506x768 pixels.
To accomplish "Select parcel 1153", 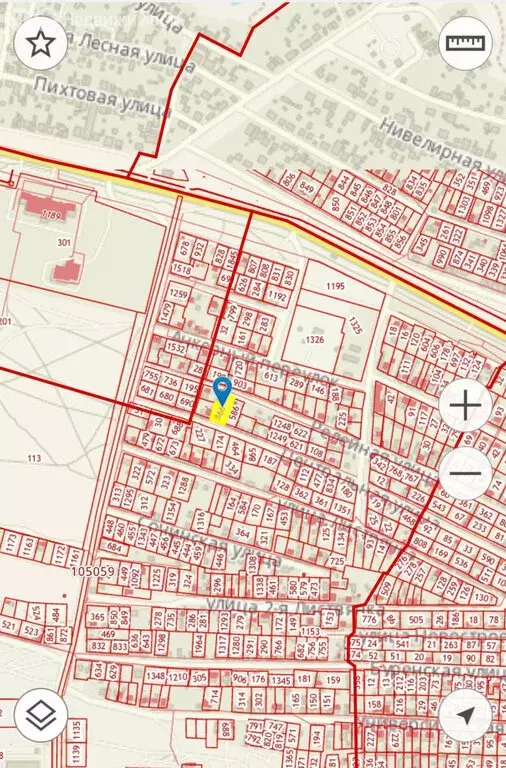I will [x=310, y=632].
